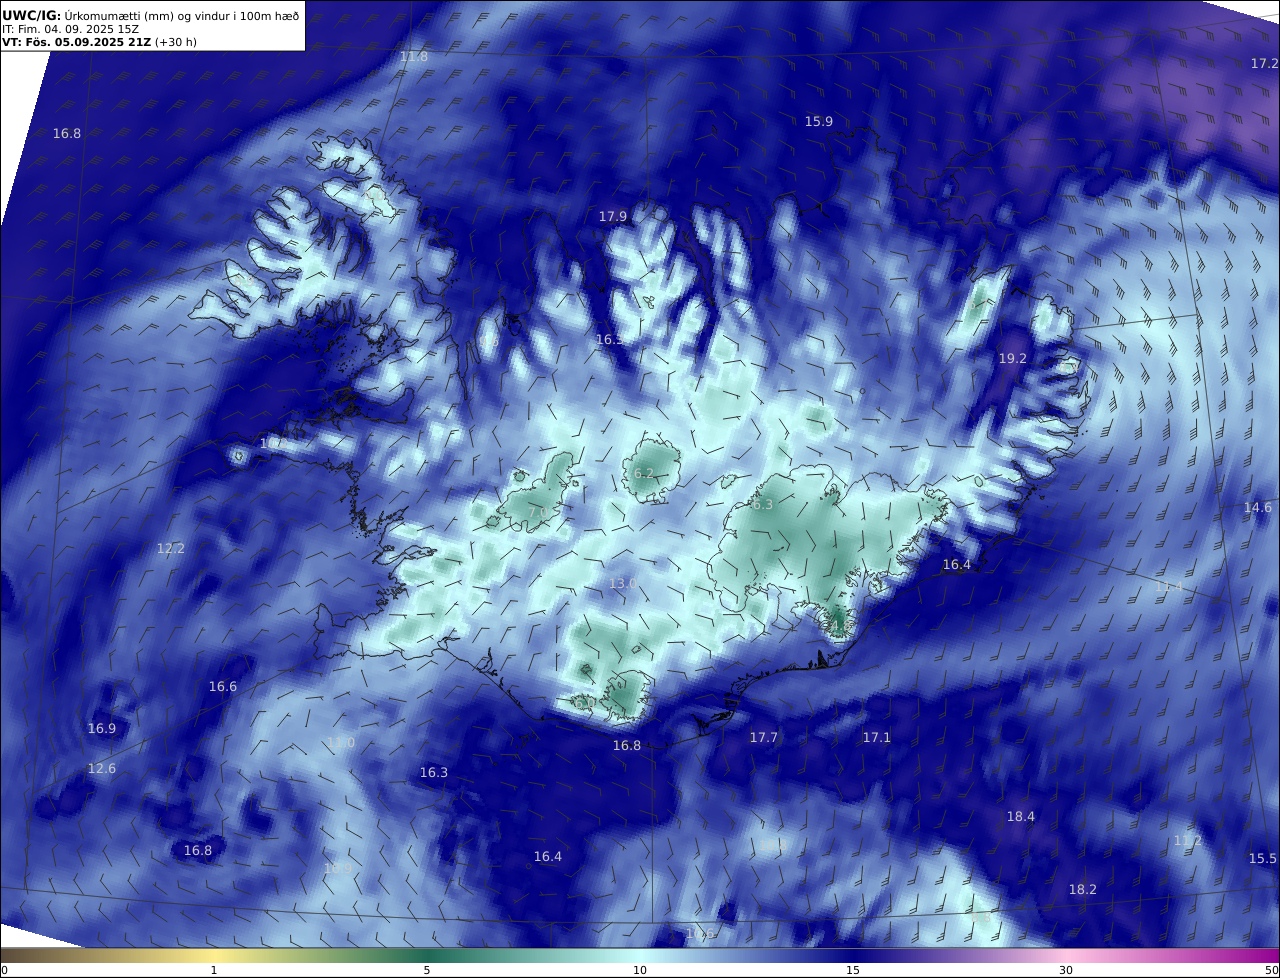Click the 10 tick on the color scale
This screenshot has height=978, width=1280.
coord(640,970)
